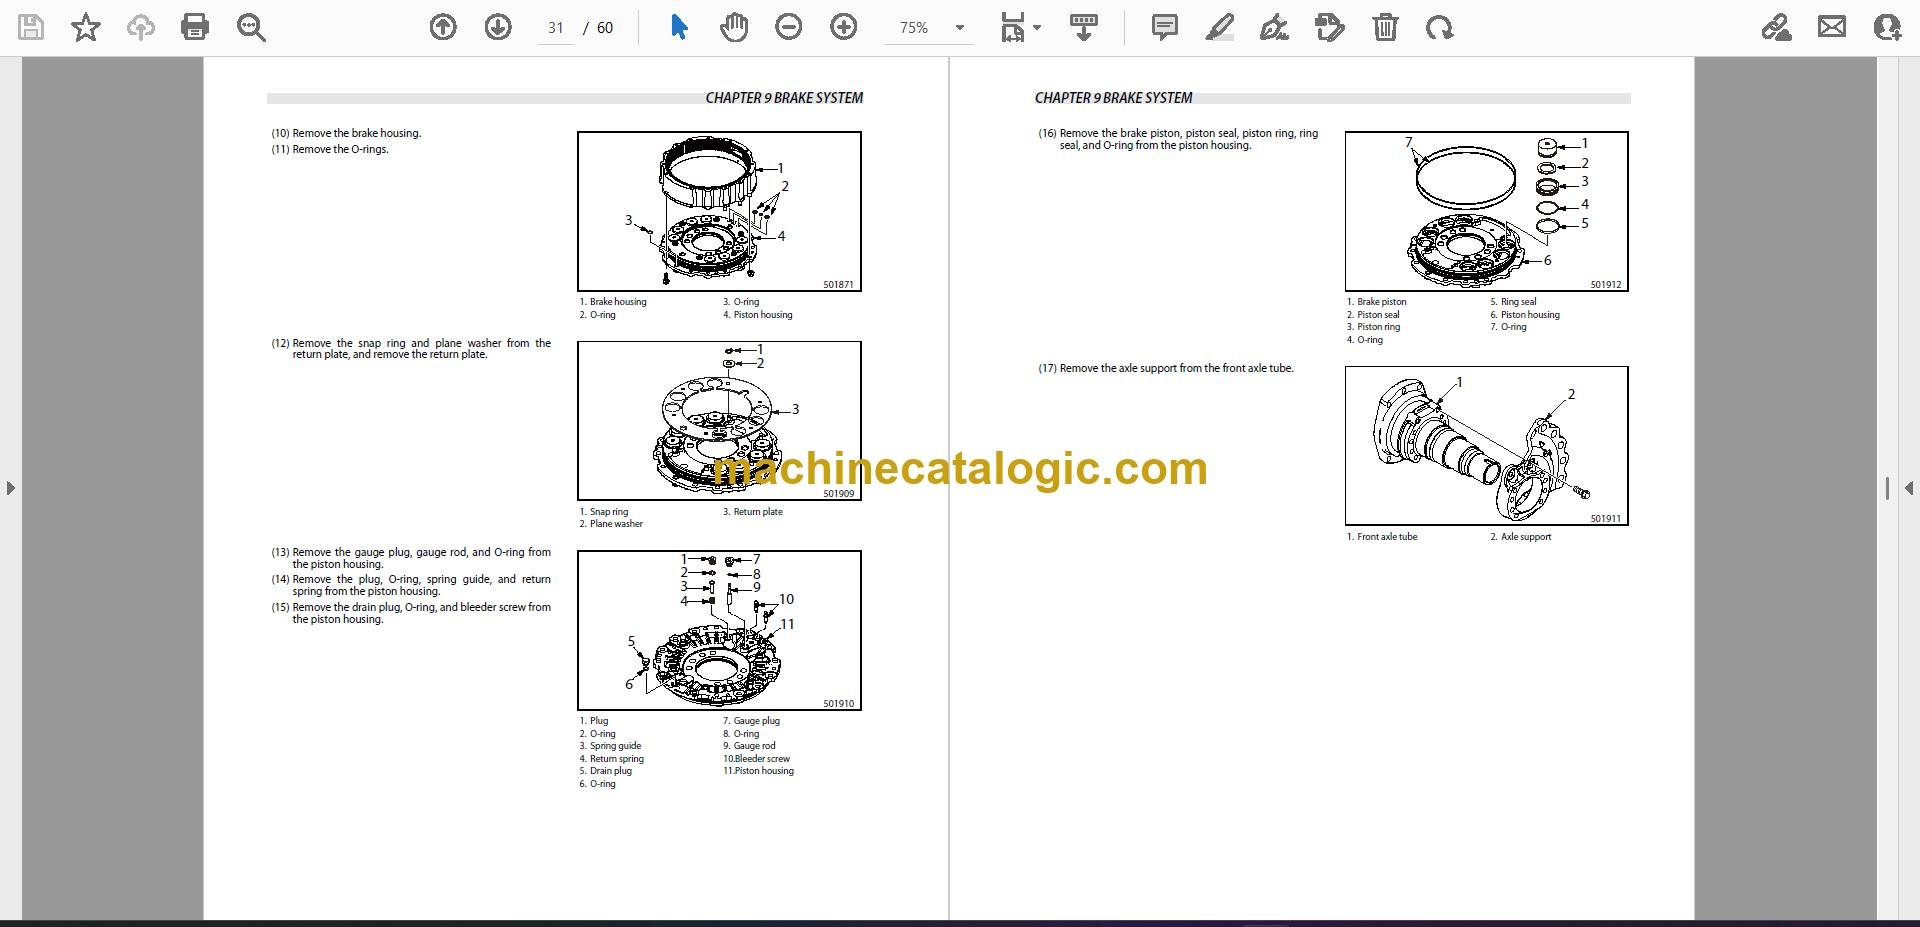Activate the selection arrow tool
This screenshot has height=927, width=1920.
click(679, 28)
